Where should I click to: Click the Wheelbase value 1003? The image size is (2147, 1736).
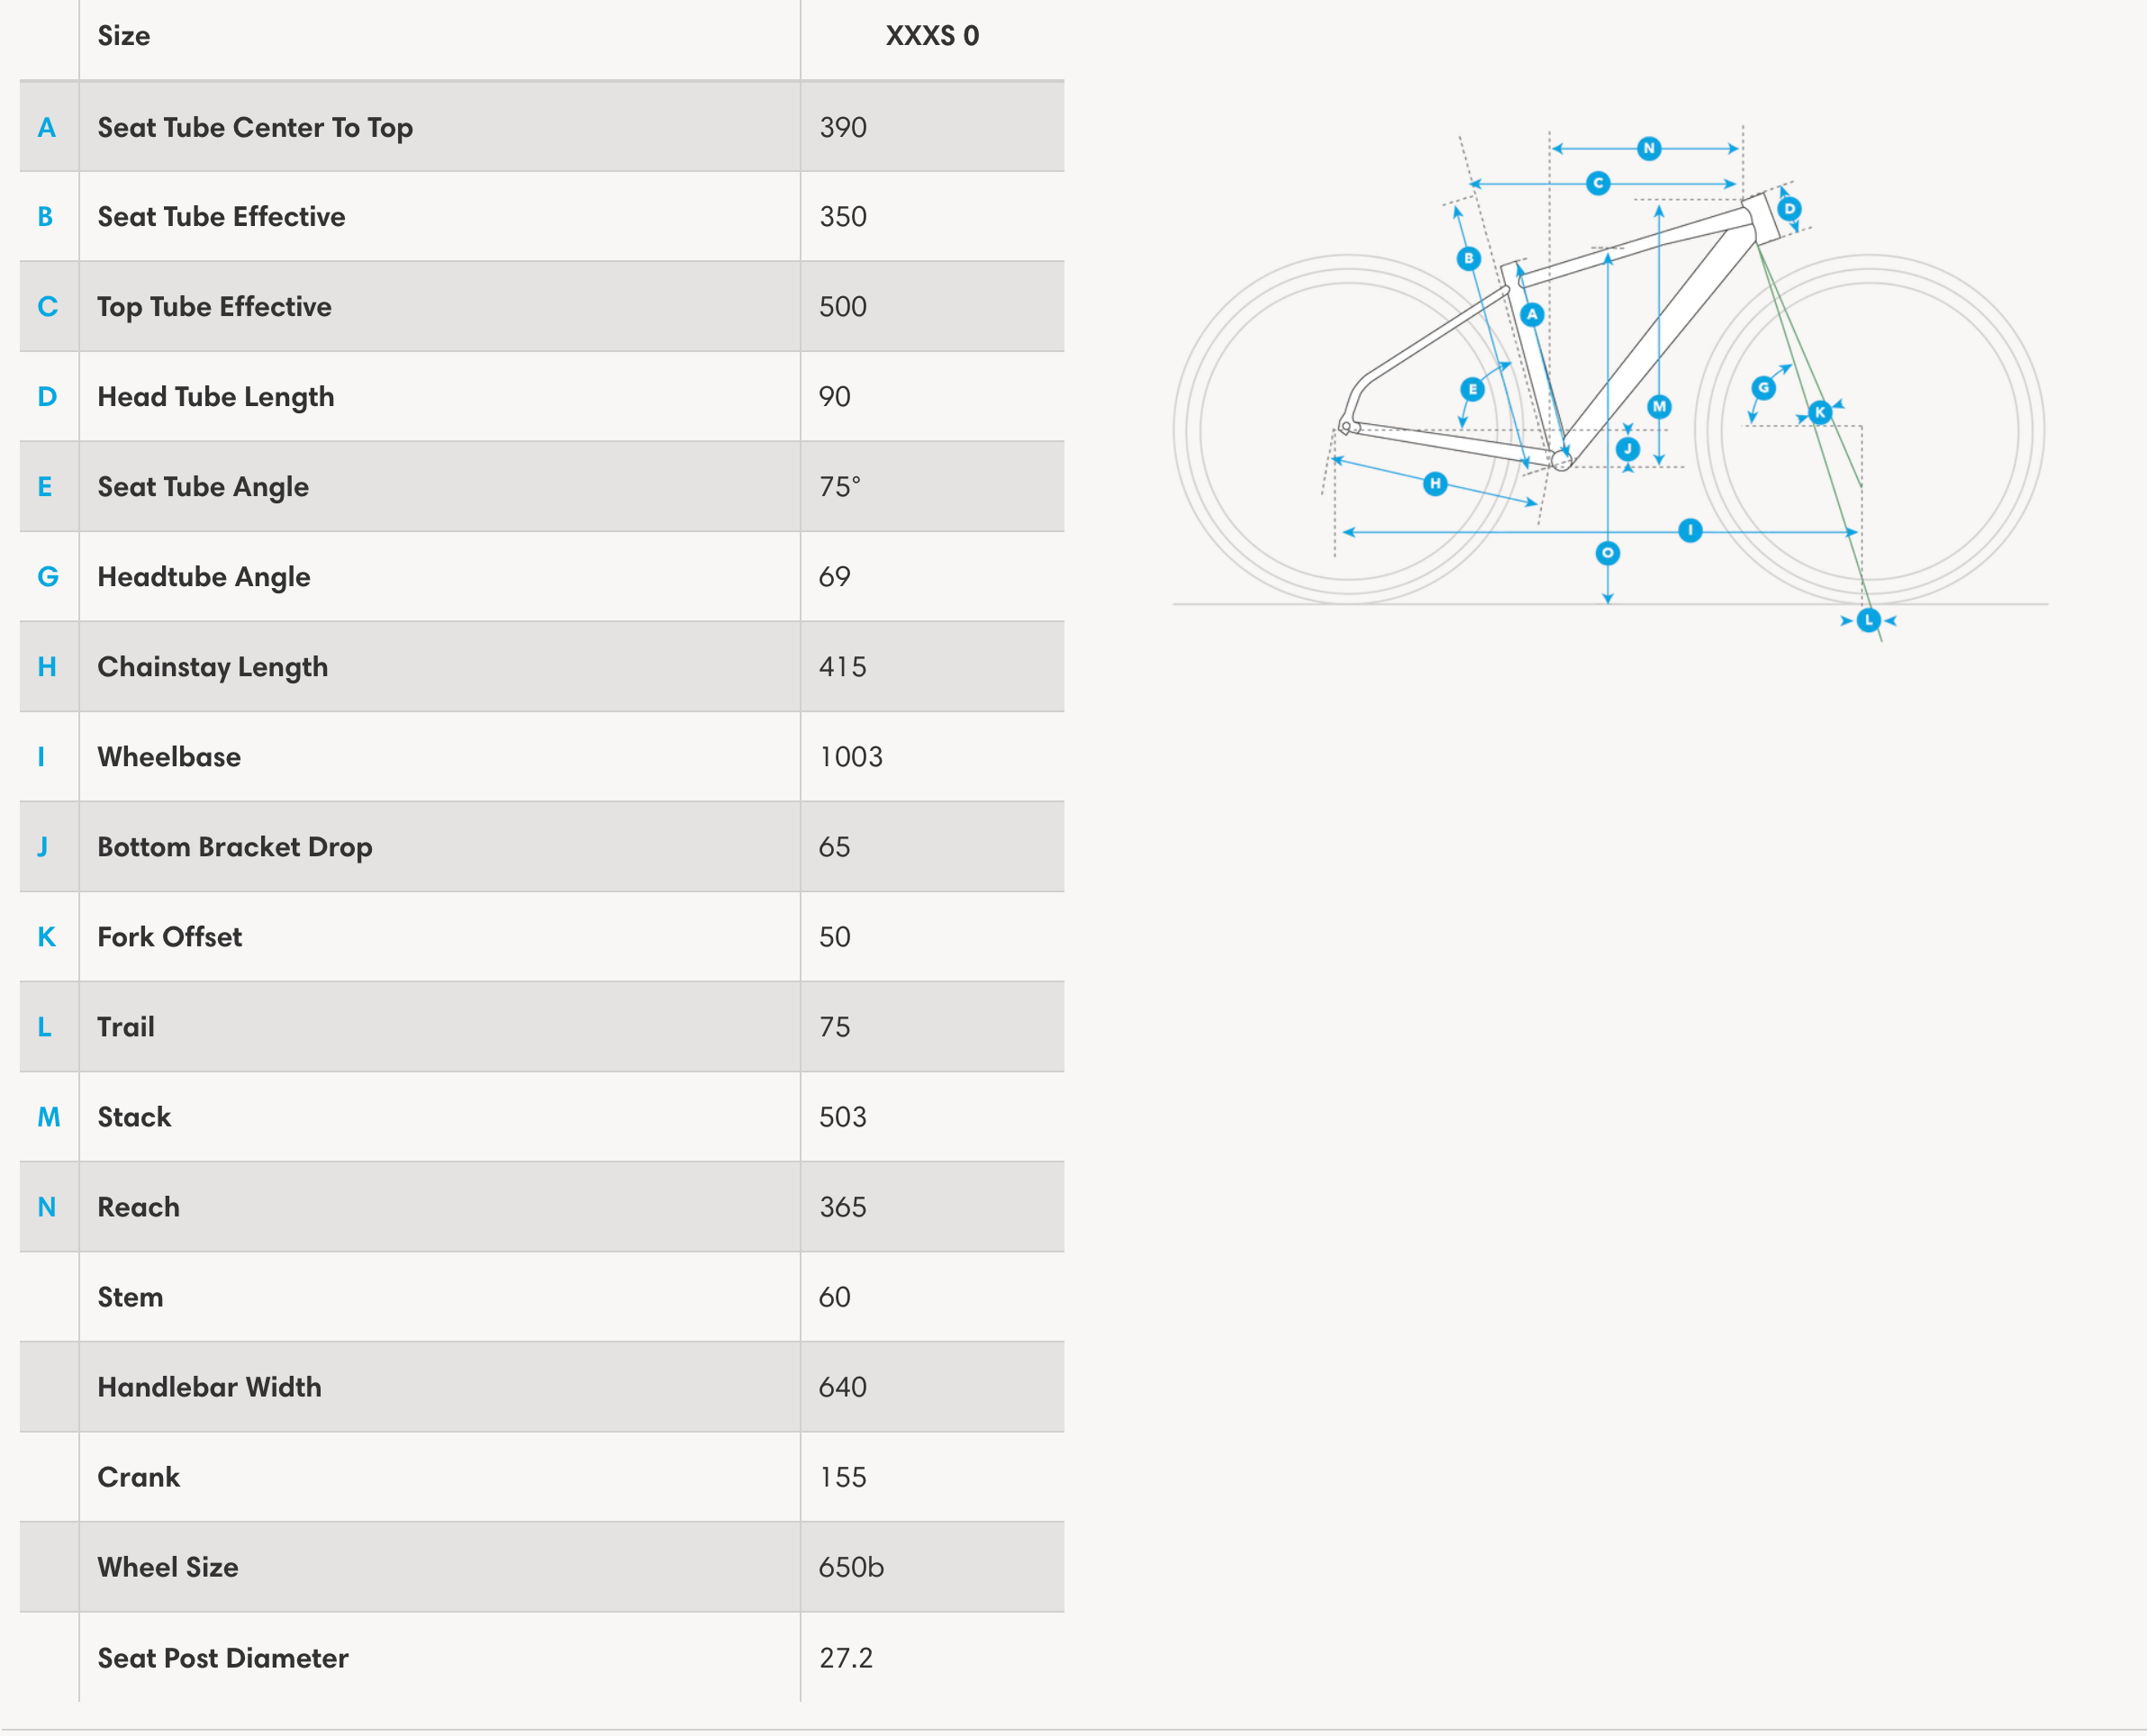coord(851,757)
